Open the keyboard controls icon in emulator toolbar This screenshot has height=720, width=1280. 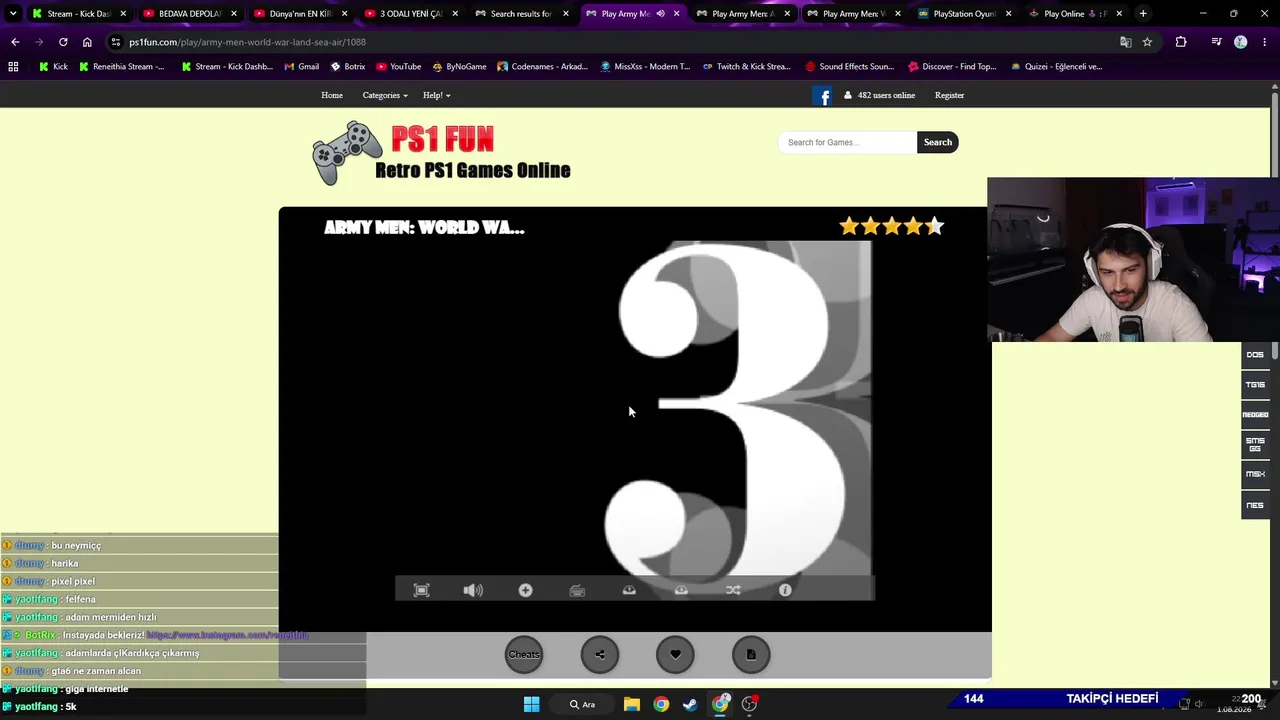click(577, 590)
